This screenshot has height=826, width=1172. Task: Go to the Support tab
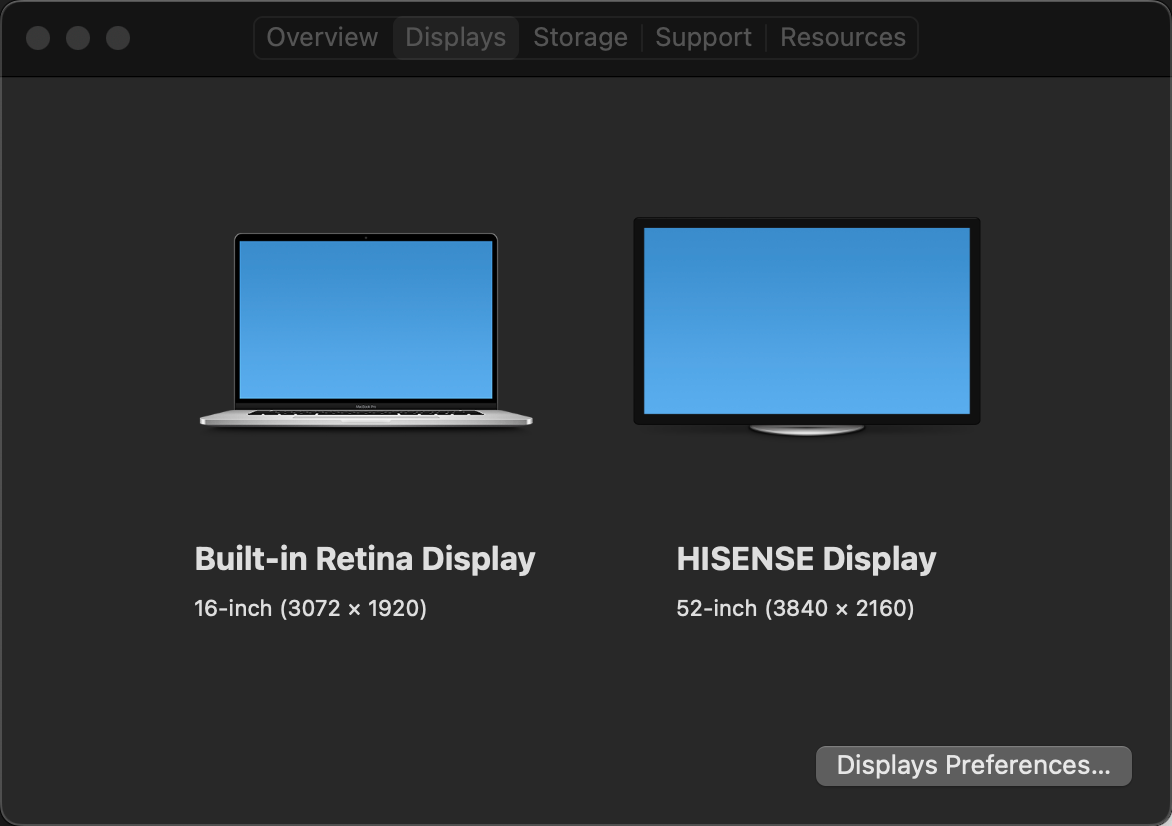point(703,37)
